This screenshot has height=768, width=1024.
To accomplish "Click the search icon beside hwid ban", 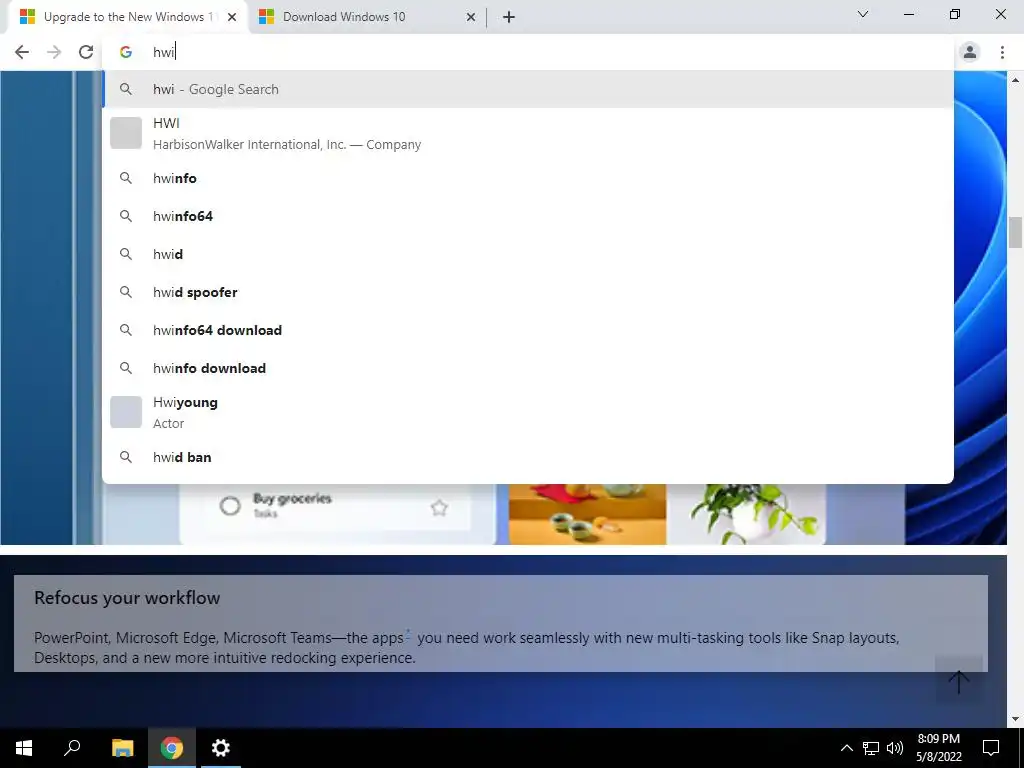I will point(126,457).
